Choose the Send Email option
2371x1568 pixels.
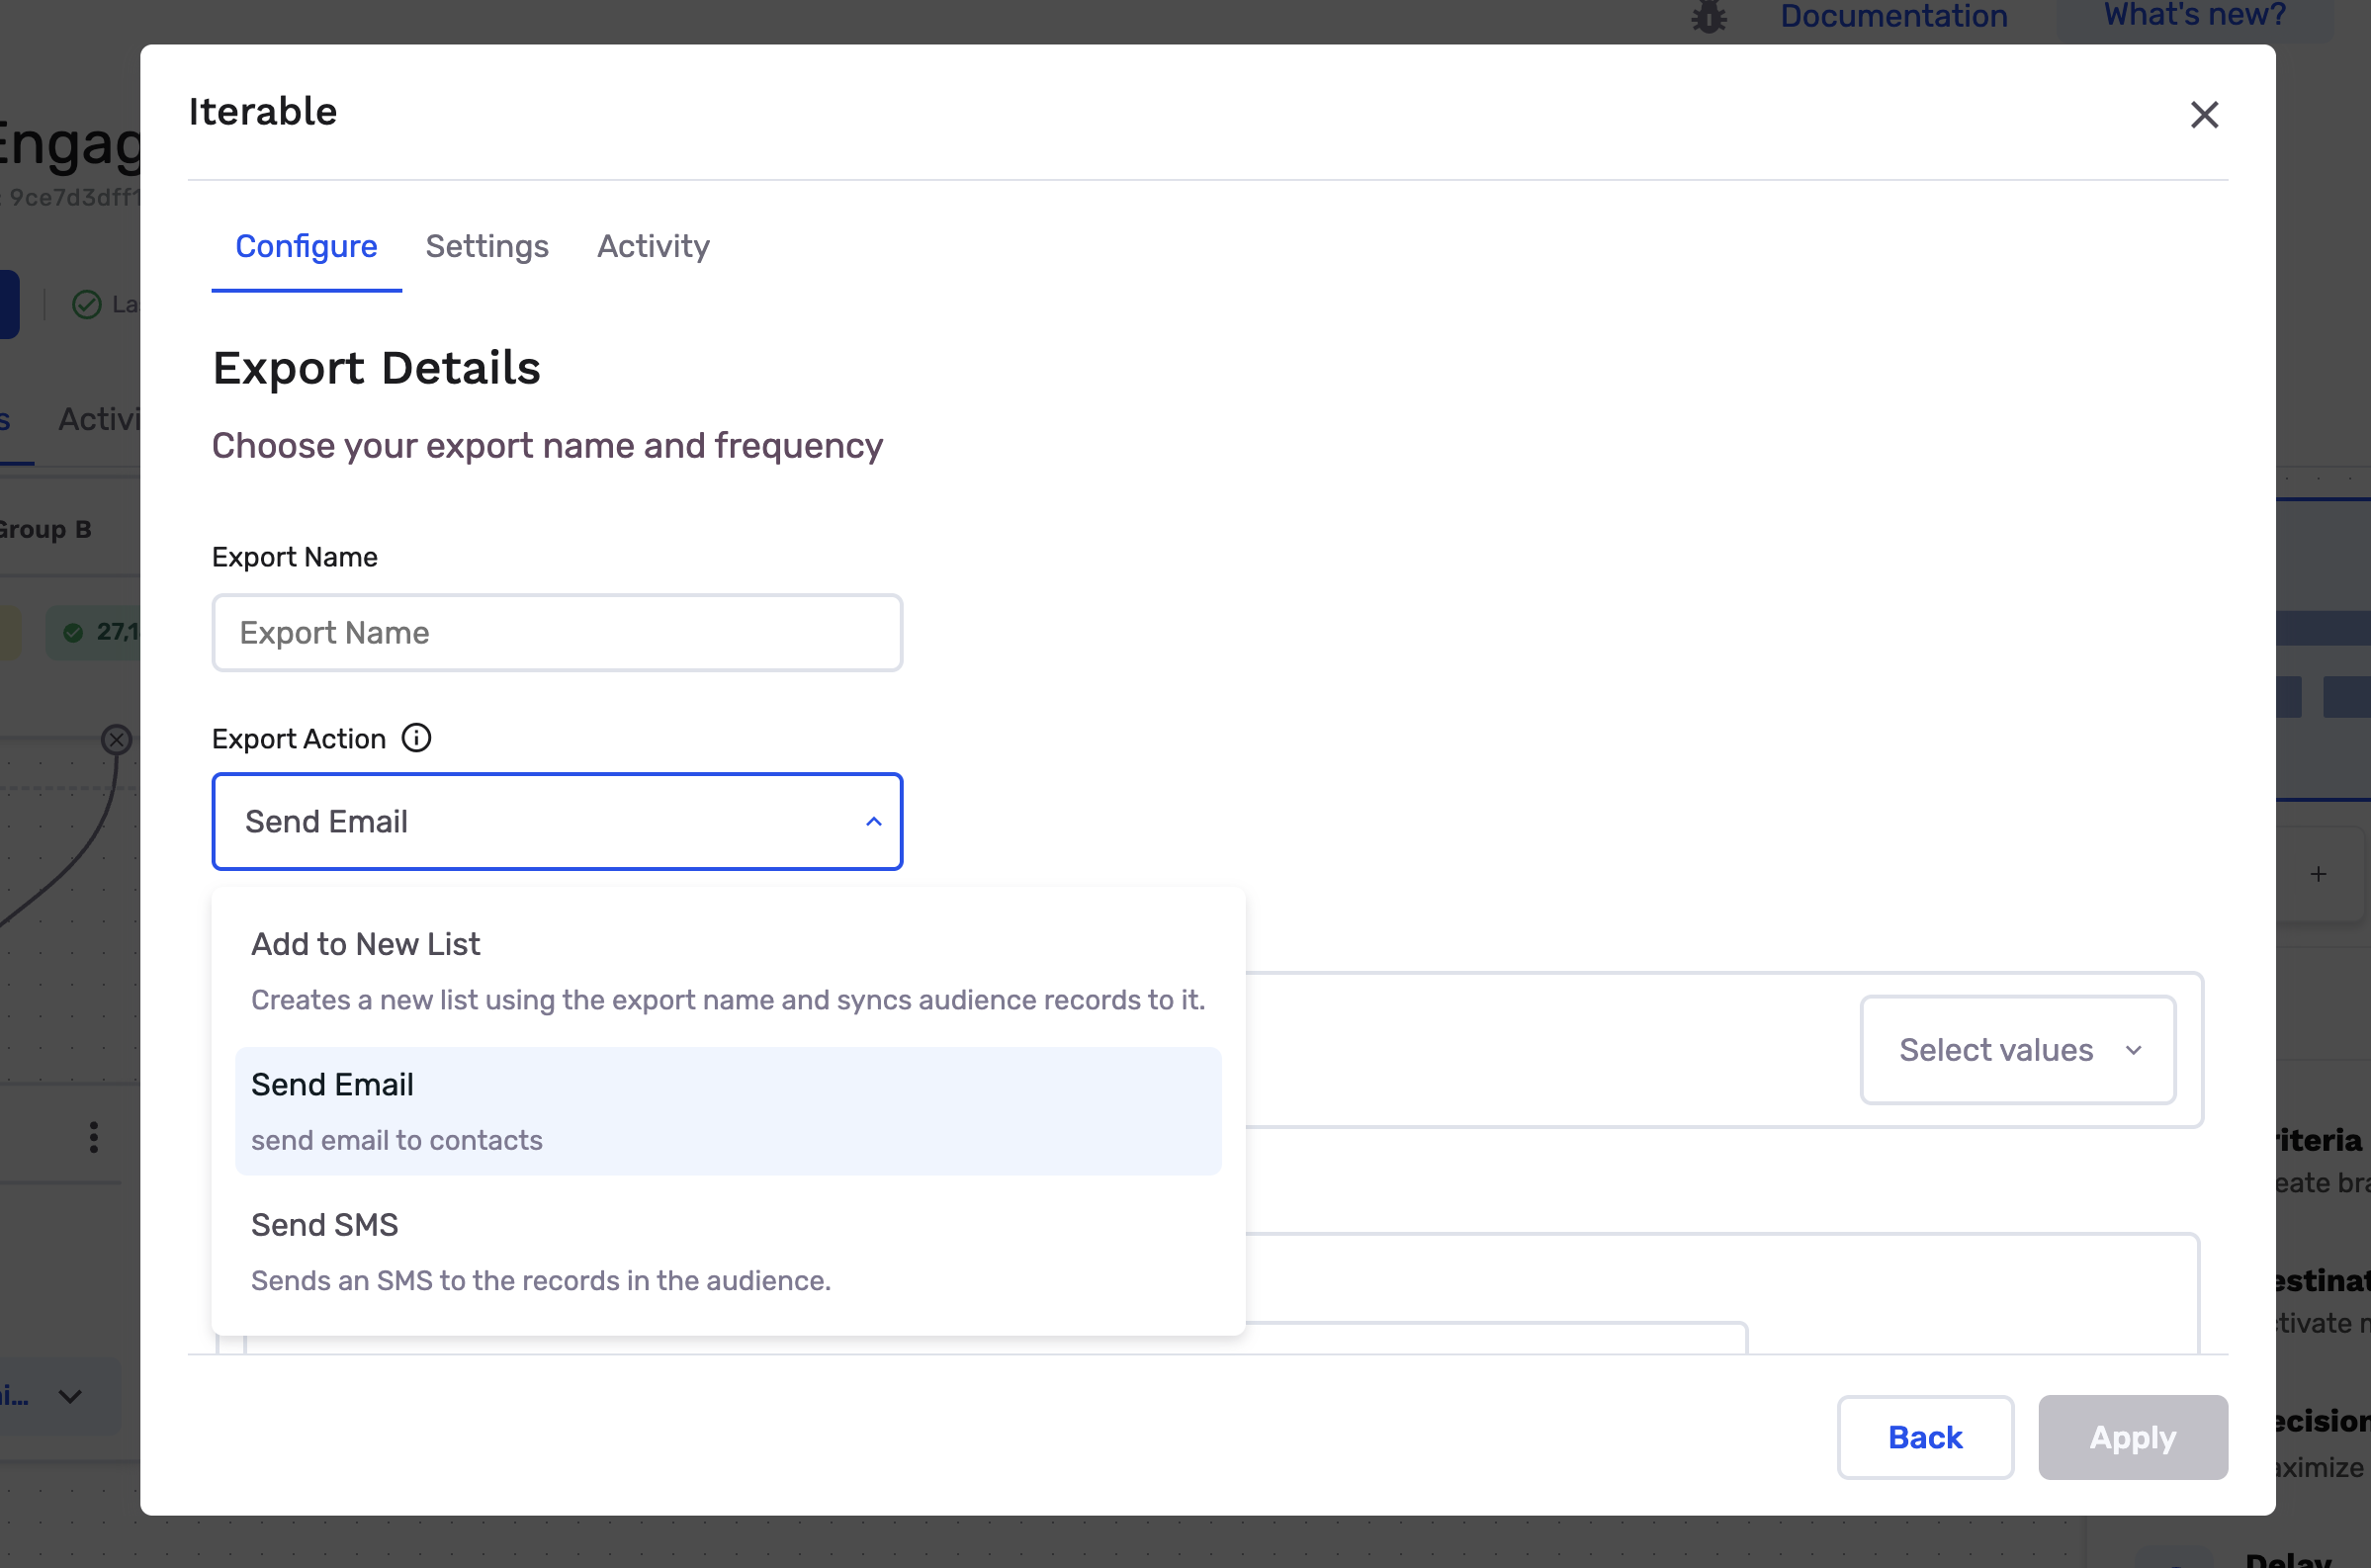click(728, 1111)
